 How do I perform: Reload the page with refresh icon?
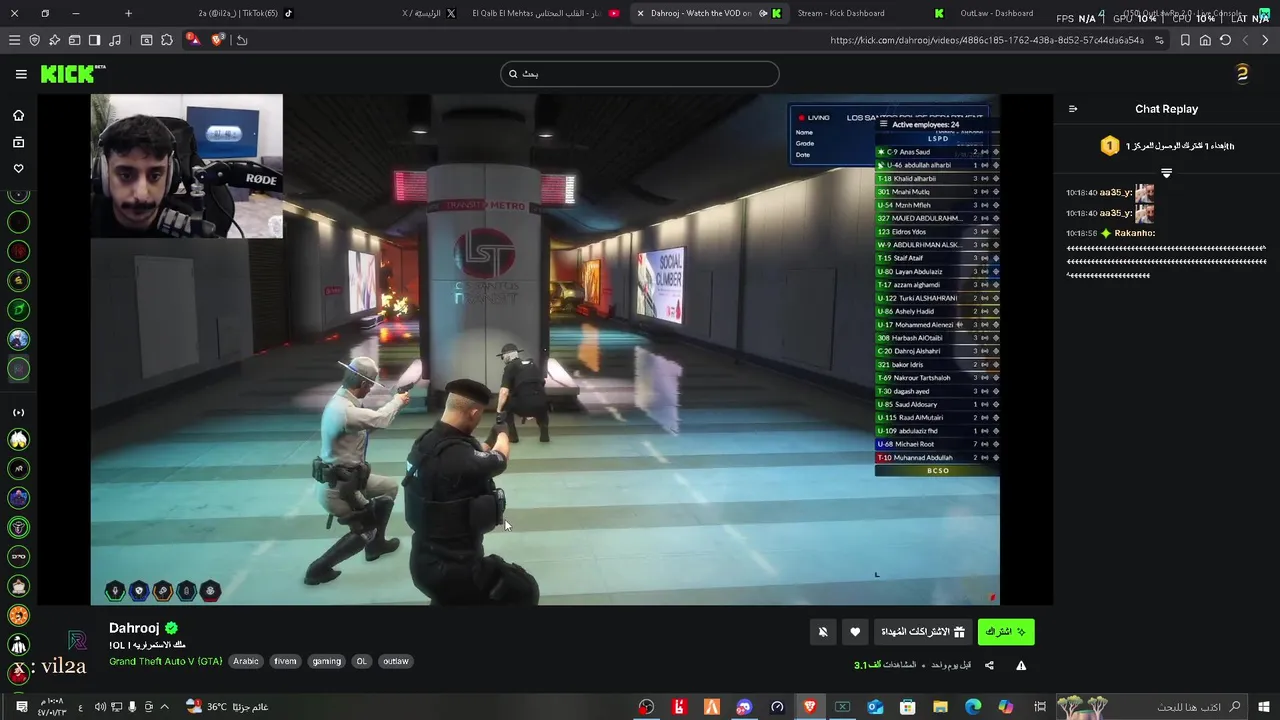(x=1225, y=40)
